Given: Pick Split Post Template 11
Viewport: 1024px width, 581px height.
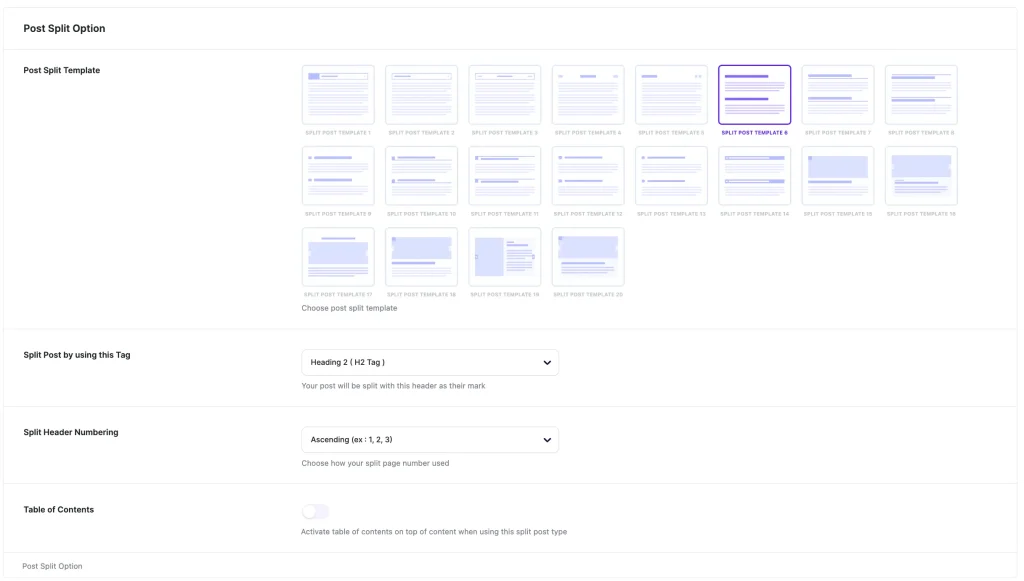Looking at the screenshot, I should [505, 176].
